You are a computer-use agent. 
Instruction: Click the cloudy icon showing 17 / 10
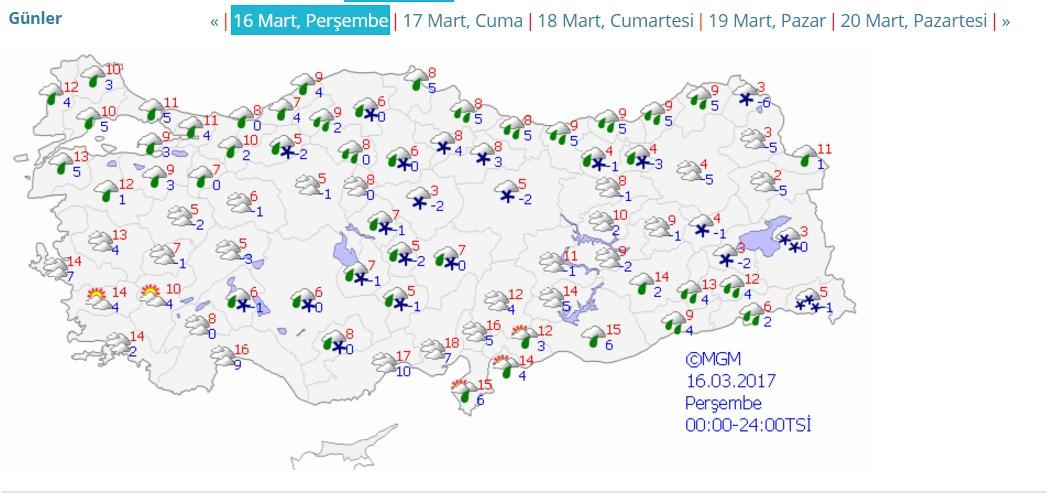pyautogui.click(x=385, y=363)
